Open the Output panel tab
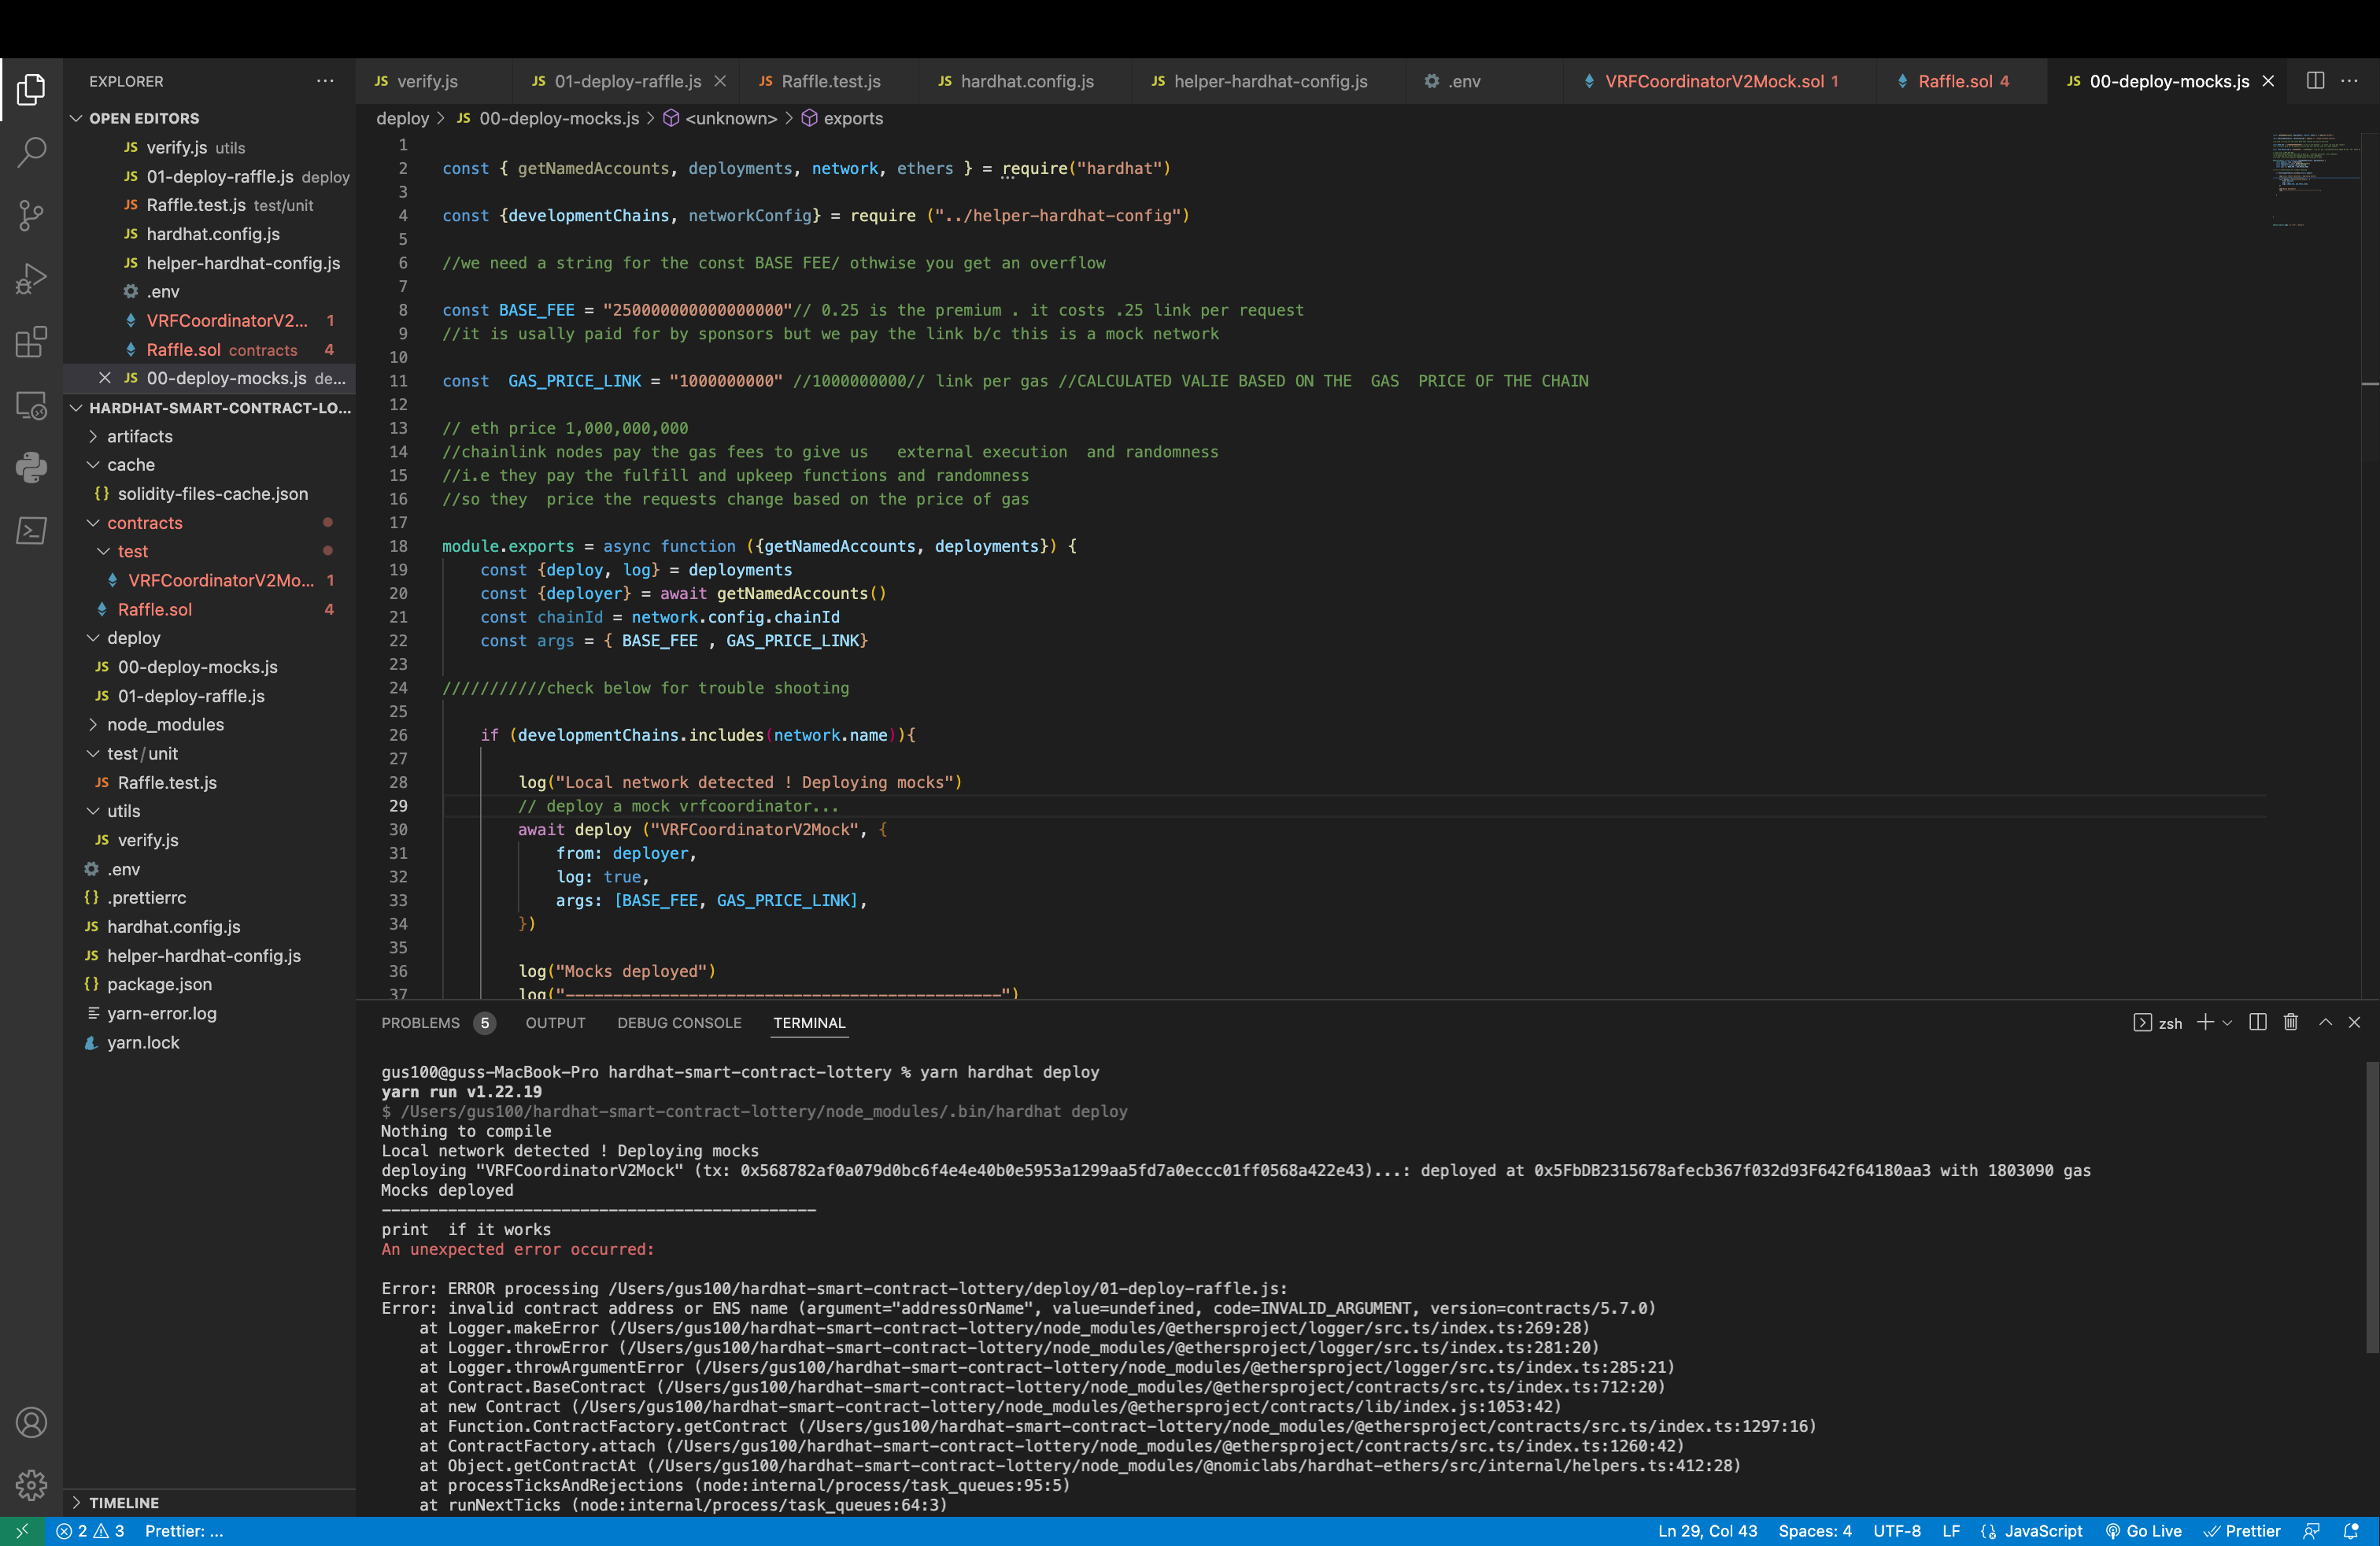Image resolution: width=2380 pixels, height=1546 pixels. pos(555,1023)
